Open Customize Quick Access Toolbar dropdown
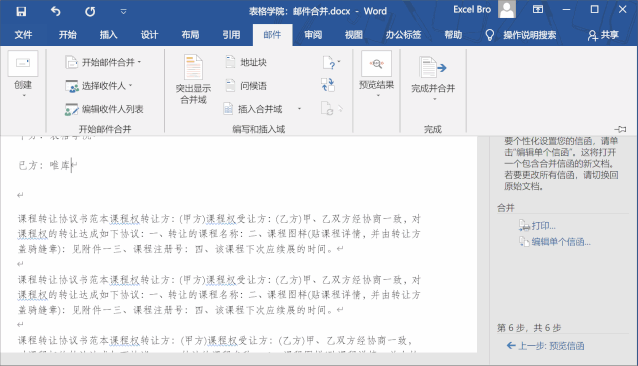 coord(123,11)
